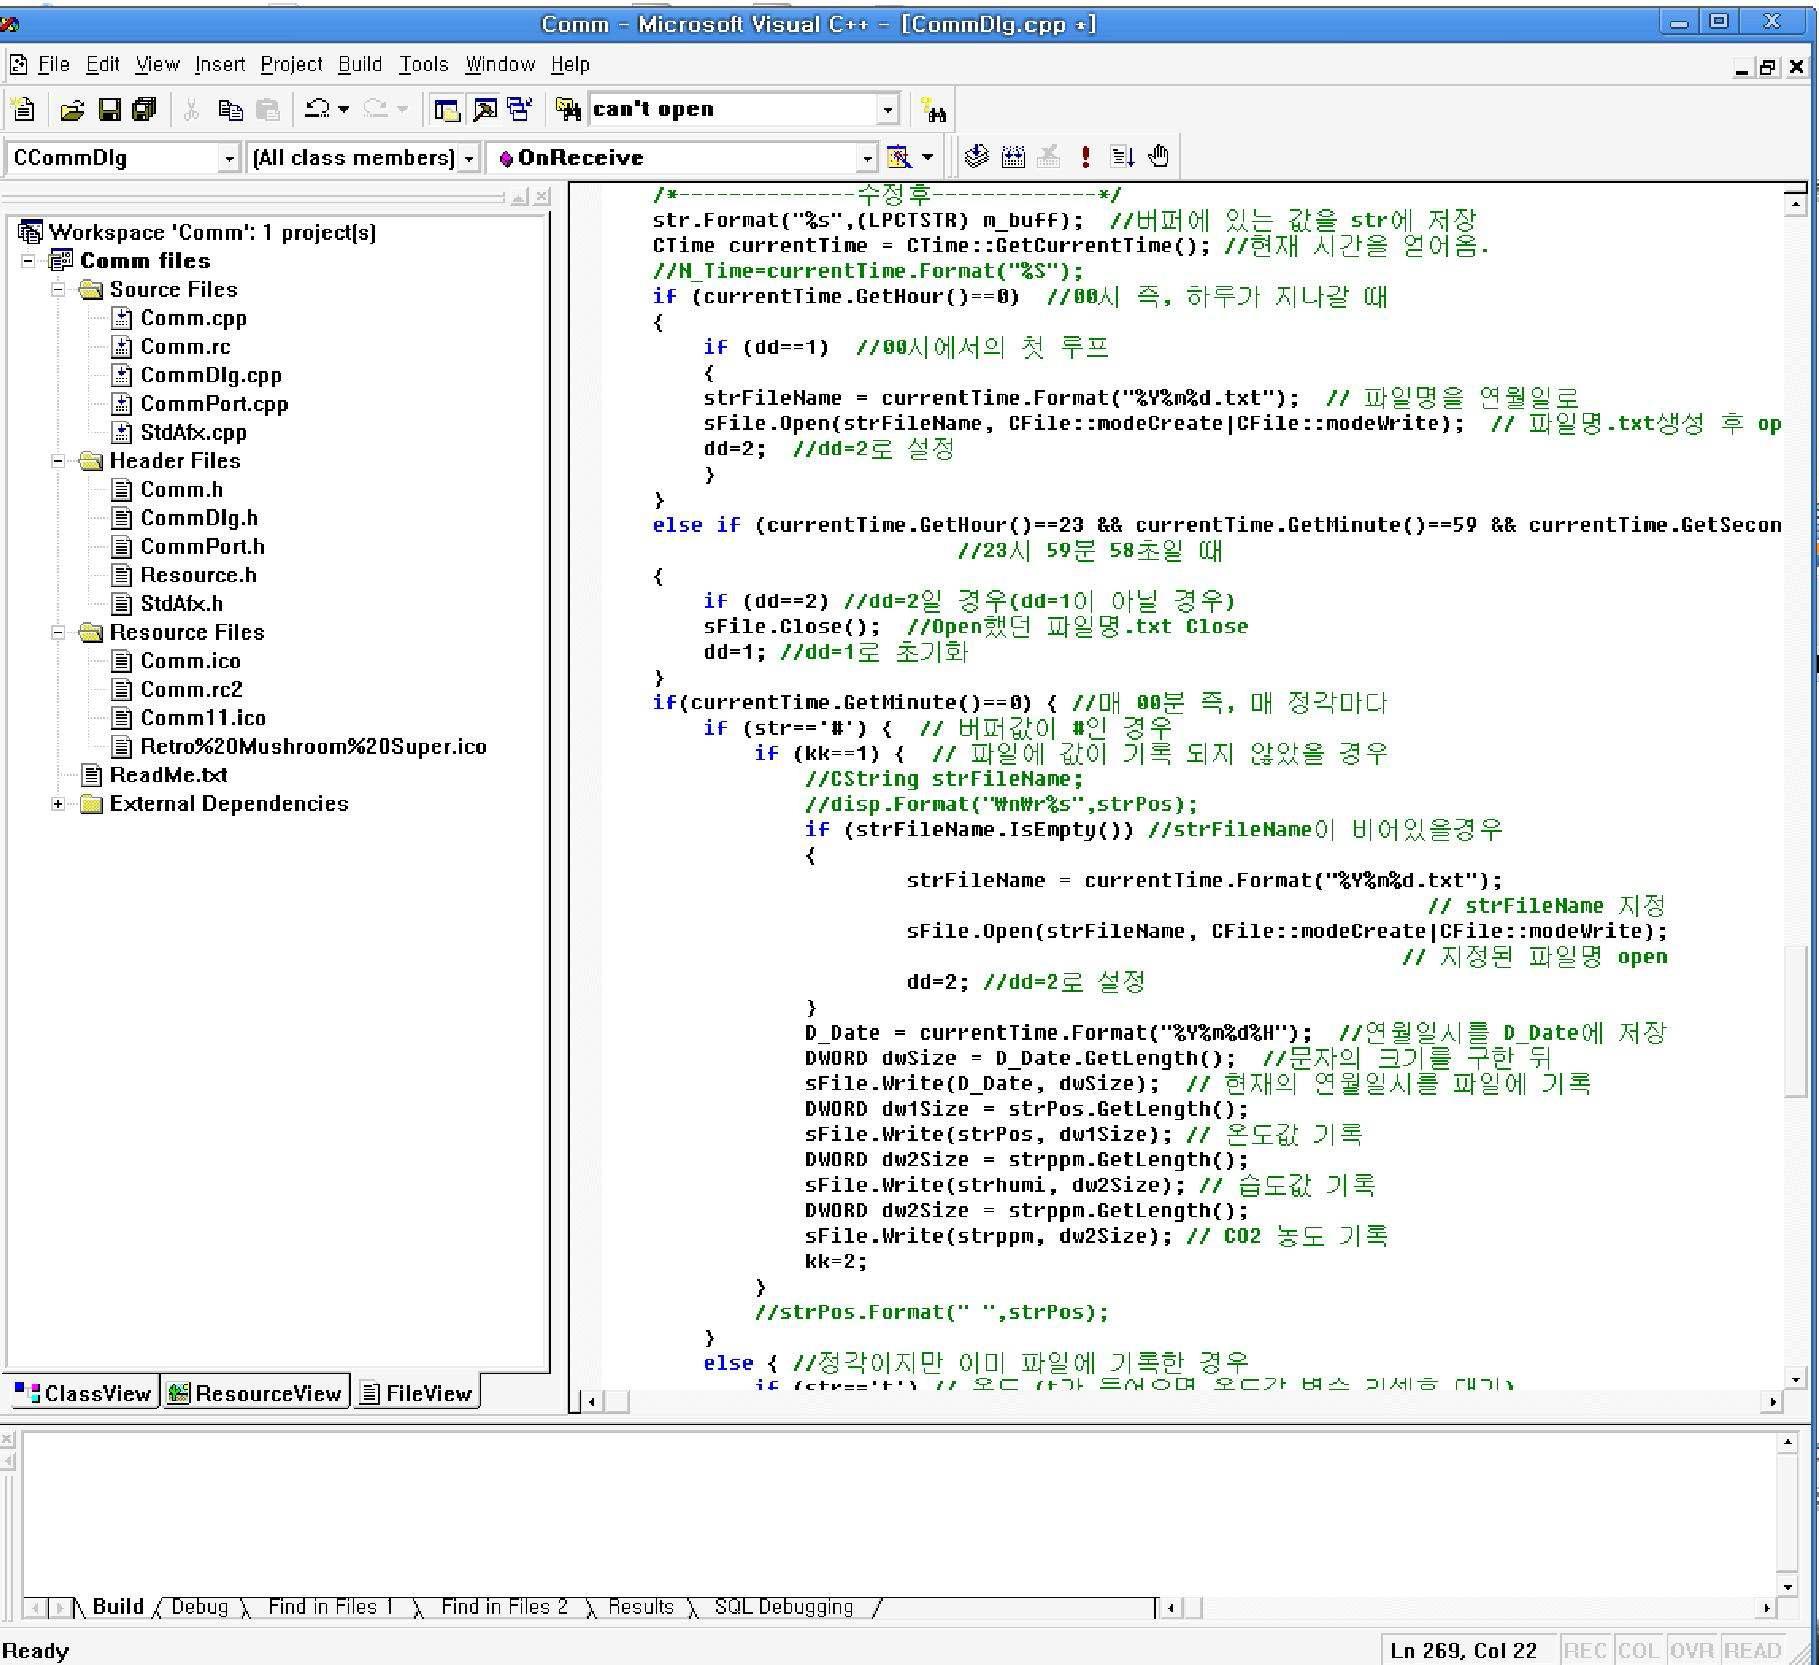Image resolution: width=1819 pixels, height=1665 pixels.
Task: Click the Save icon
Action: click(x=109, y=109)
